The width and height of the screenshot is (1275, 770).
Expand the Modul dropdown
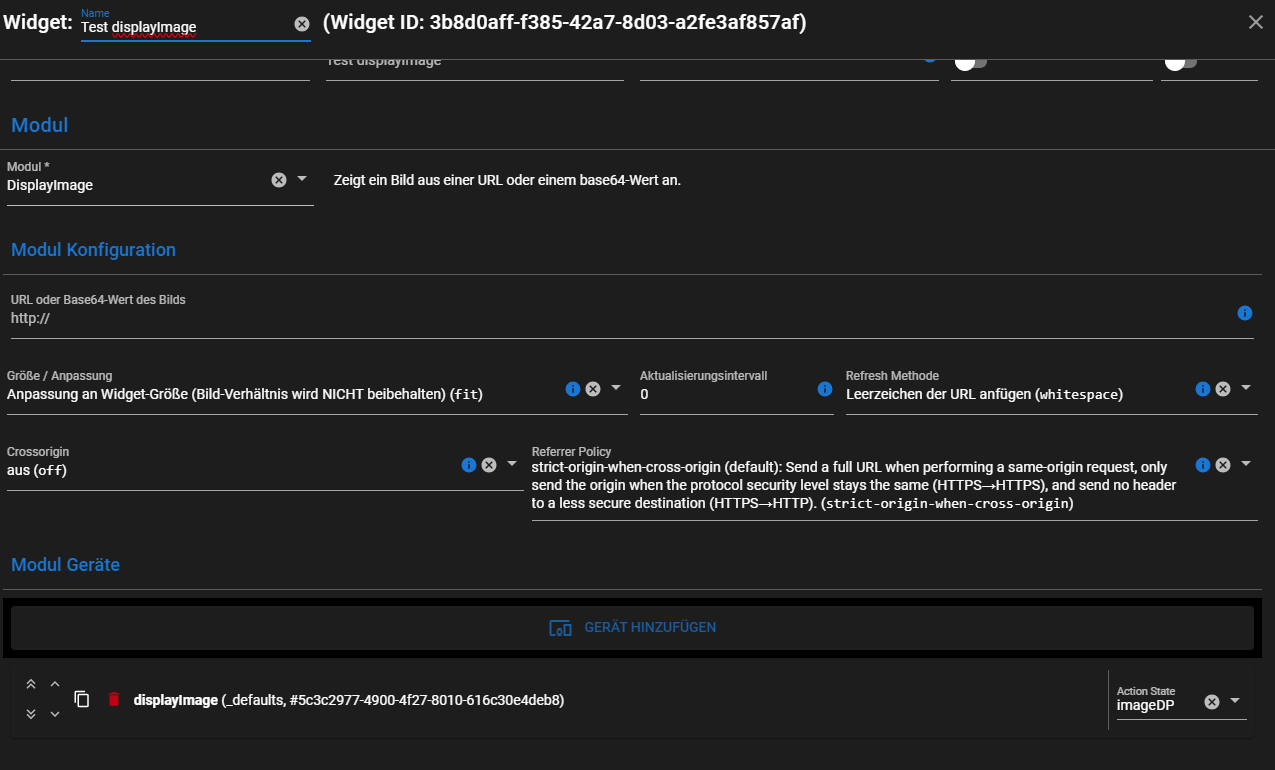pyautogui.click(x=302, y=180)
